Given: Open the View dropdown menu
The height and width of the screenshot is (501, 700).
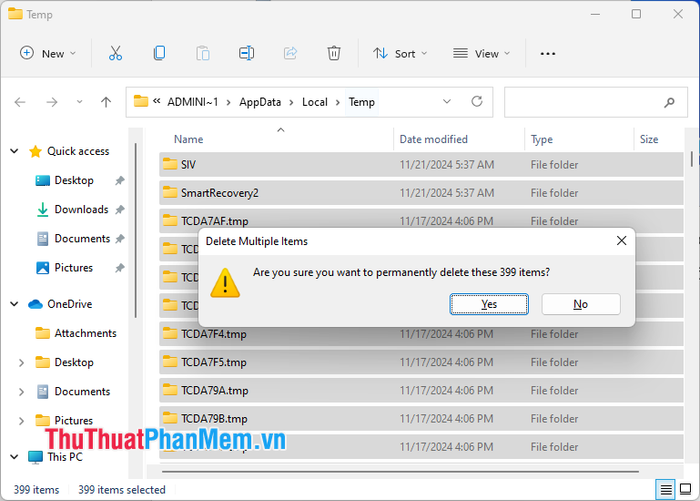Looking at the screenshot, I should (481, 54).
